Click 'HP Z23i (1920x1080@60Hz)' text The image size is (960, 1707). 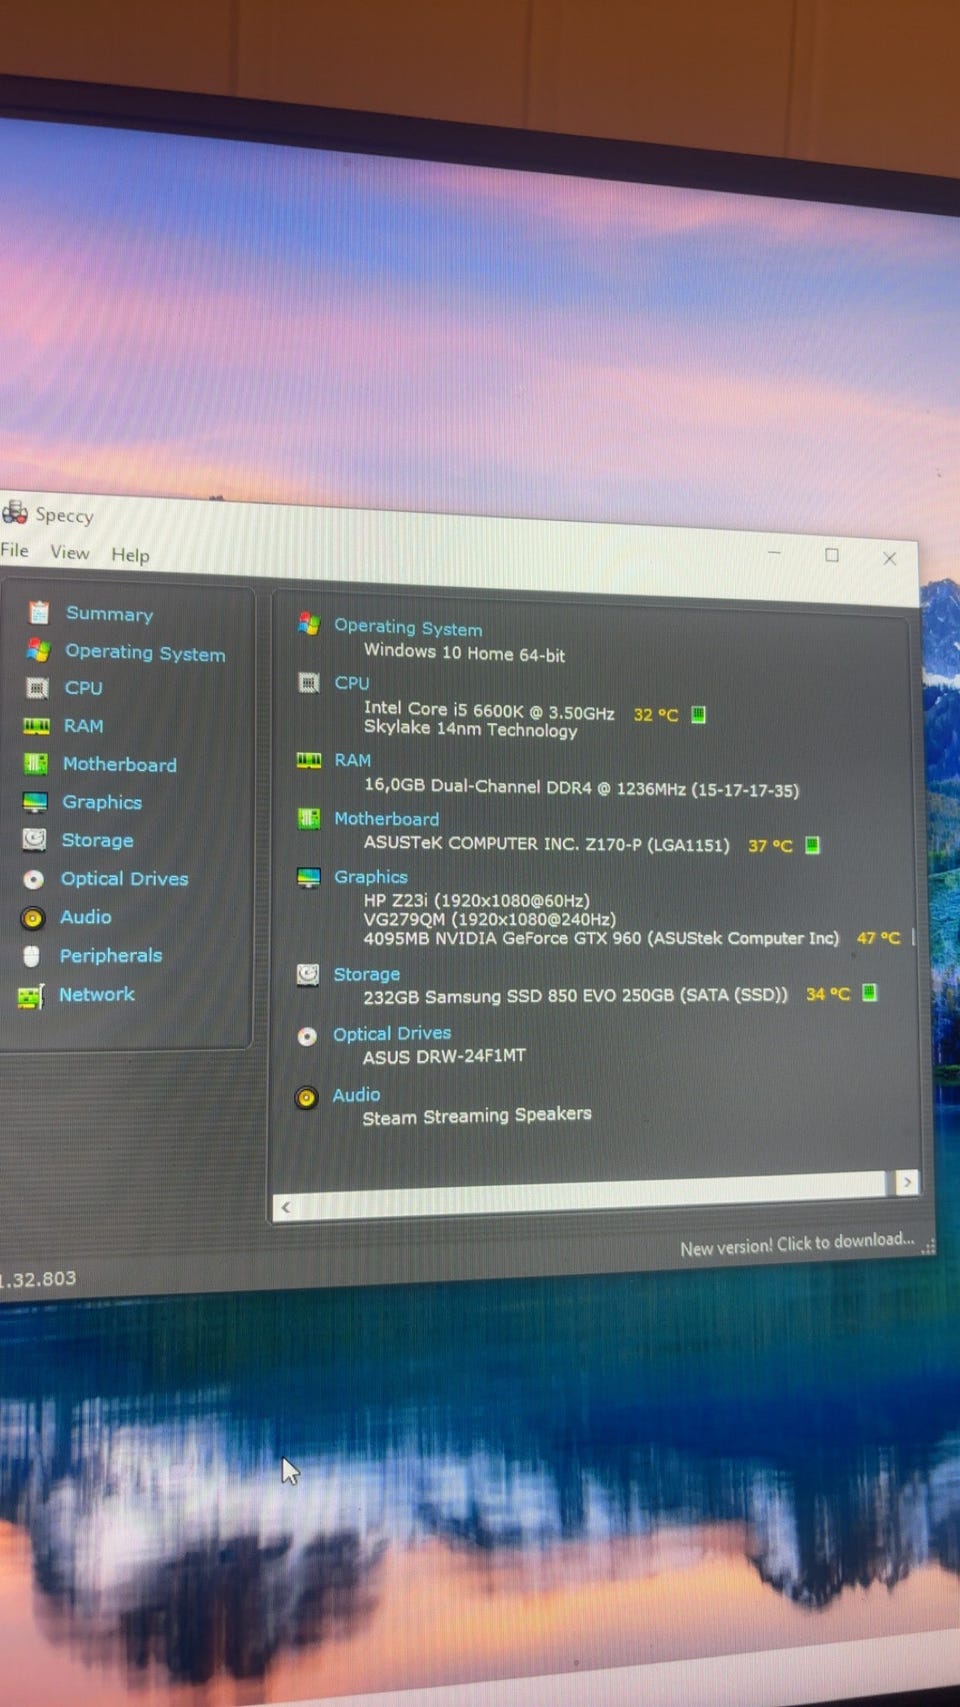476,900
